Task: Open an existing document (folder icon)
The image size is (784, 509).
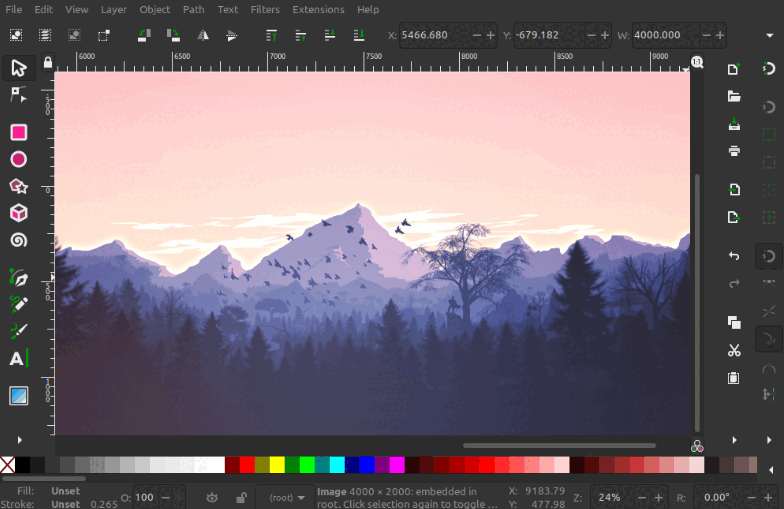Action: [x=734, y=96]
